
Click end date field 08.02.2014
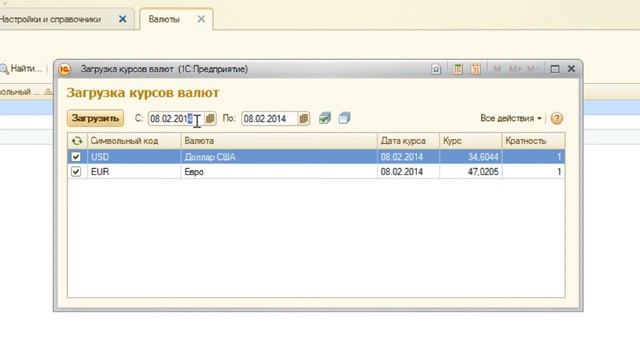click(269, 119)
